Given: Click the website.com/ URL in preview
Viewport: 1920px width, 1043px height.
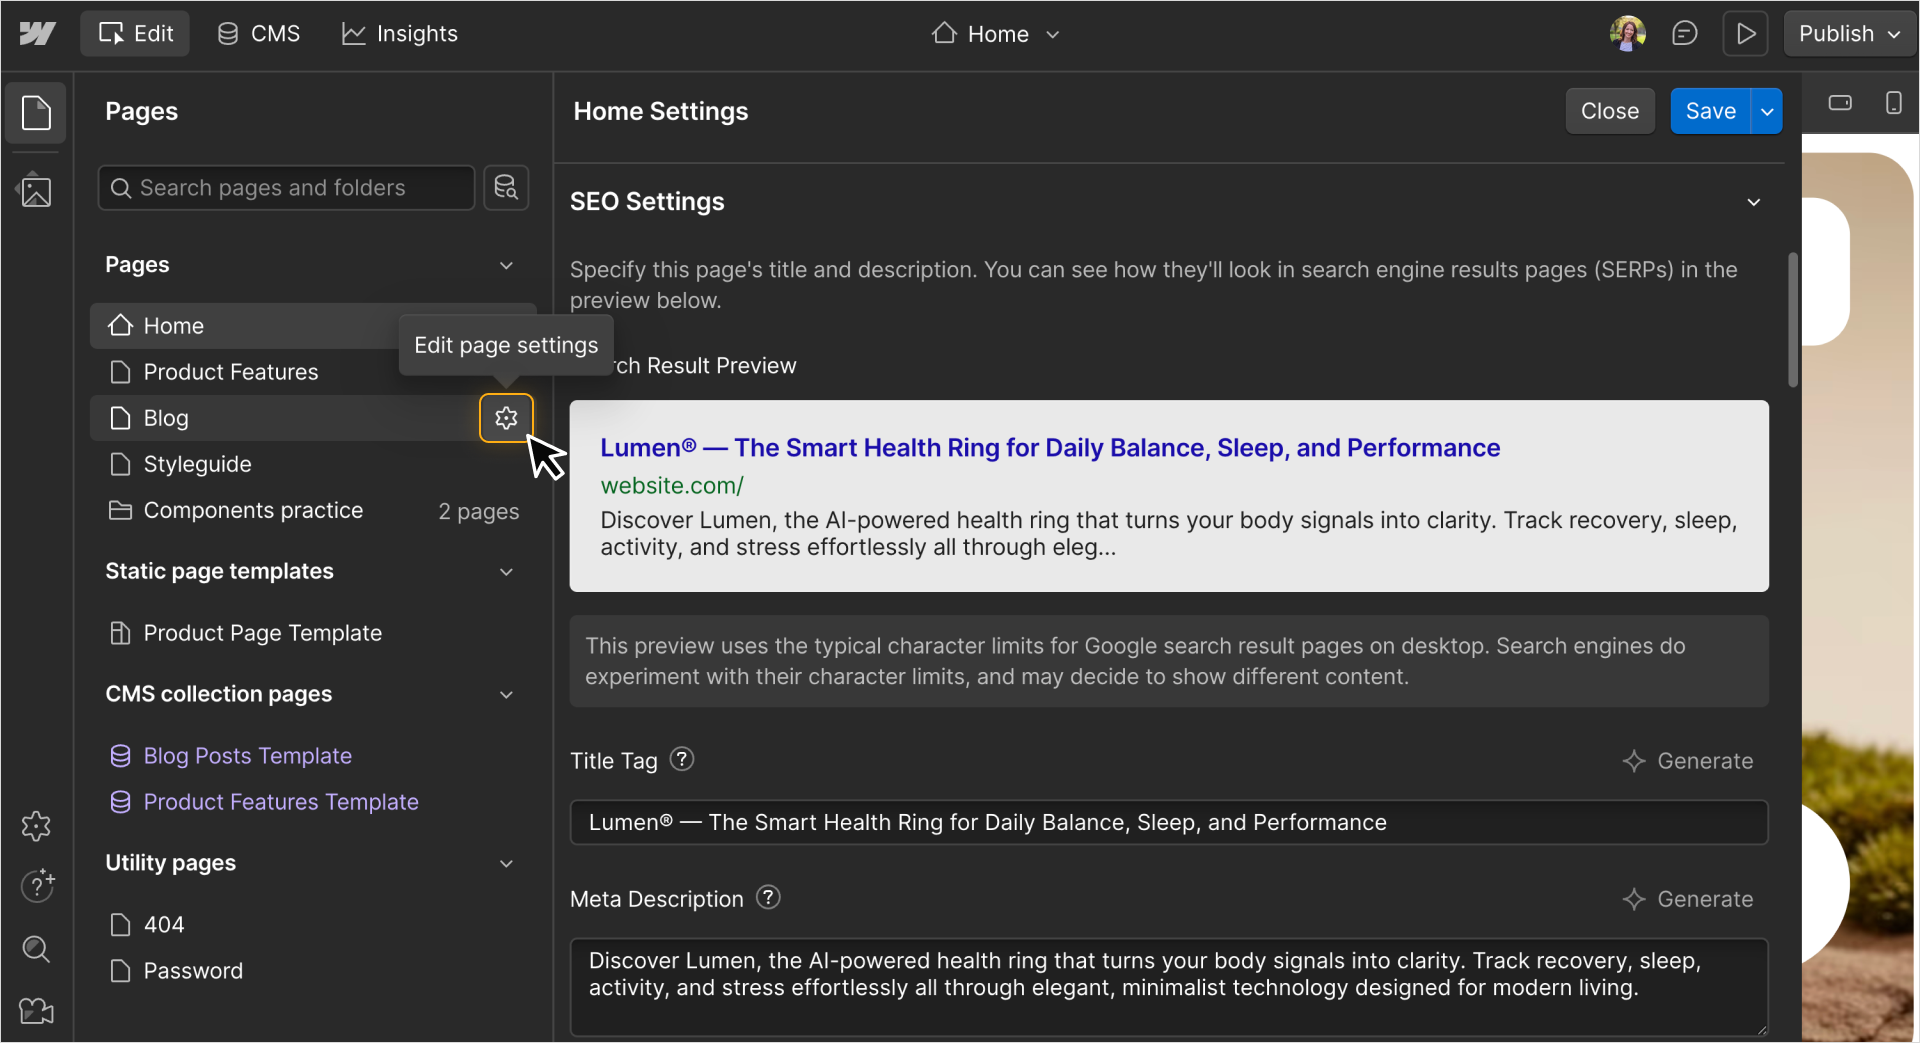Looking at the screenshot, I should coord(672,486).
